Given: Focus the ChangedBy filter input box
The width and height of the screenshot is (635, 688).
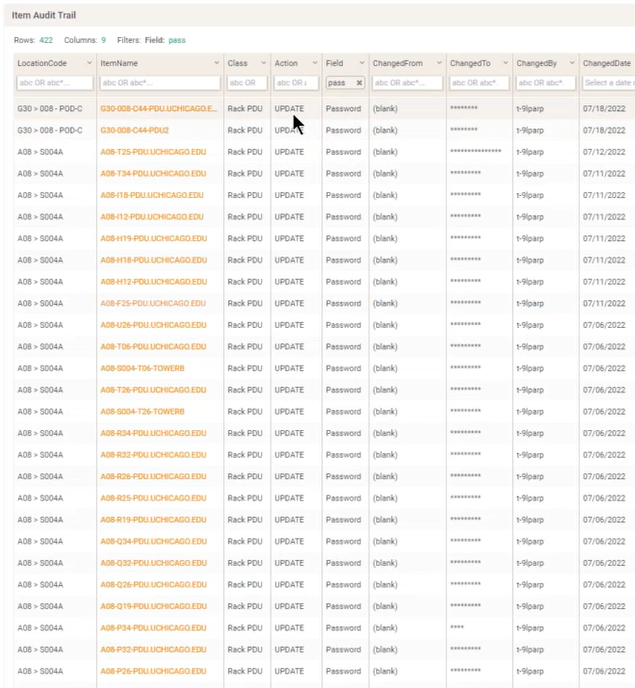Looking at the screenshot, I should pyautogui.click(x=545, y=82).
